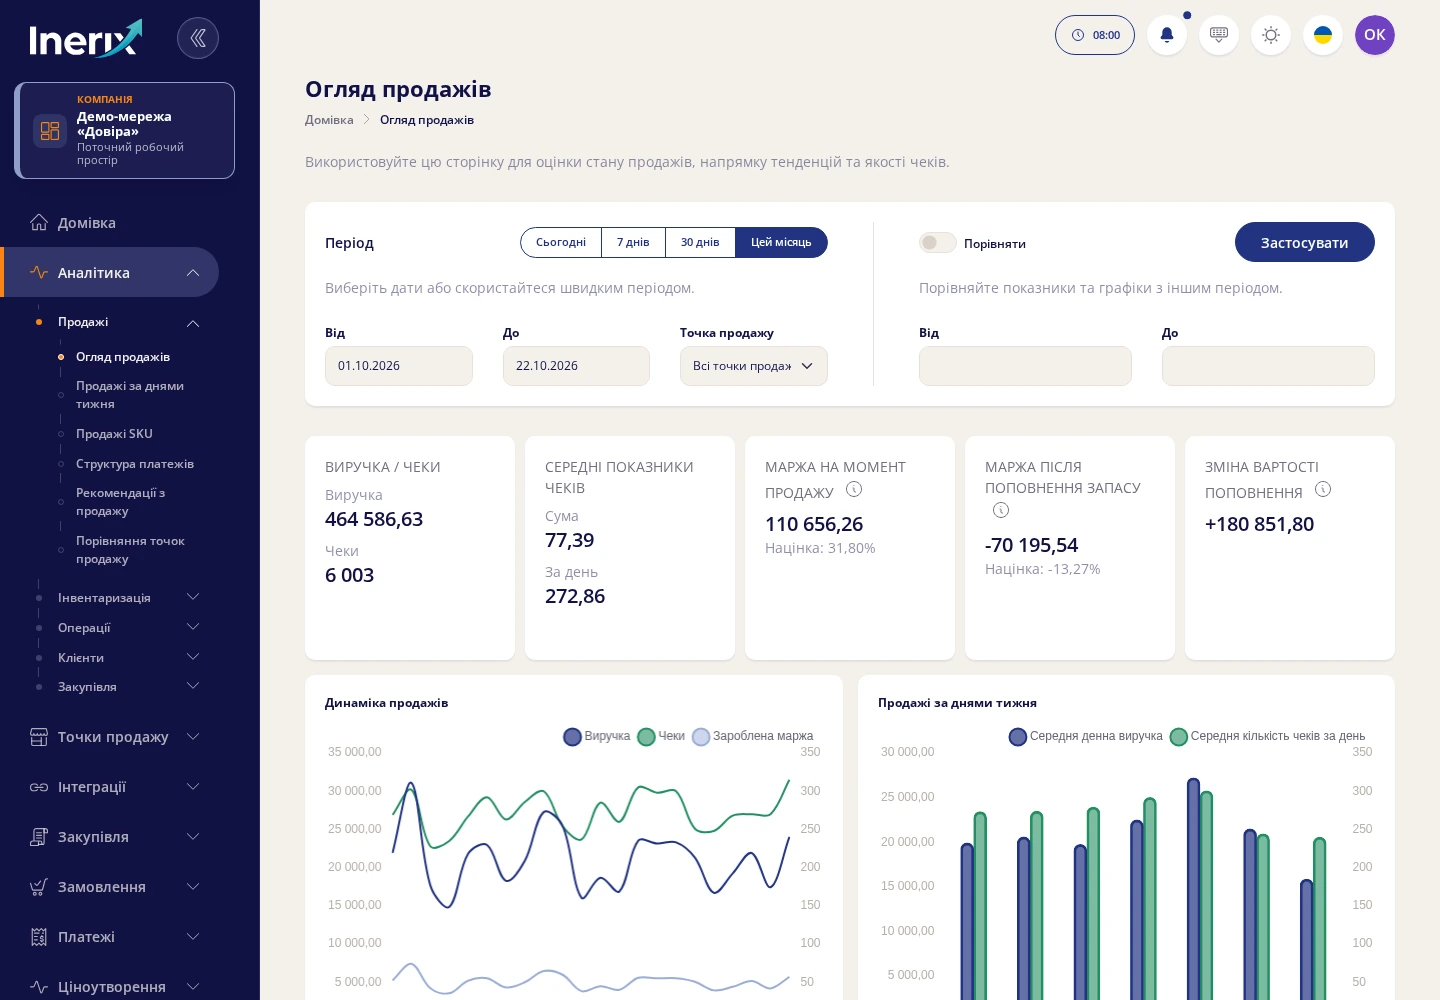Collapse the Продажі submenu chevron
The width and height of the screenshot is (1440, 1000).
[193, 323]
